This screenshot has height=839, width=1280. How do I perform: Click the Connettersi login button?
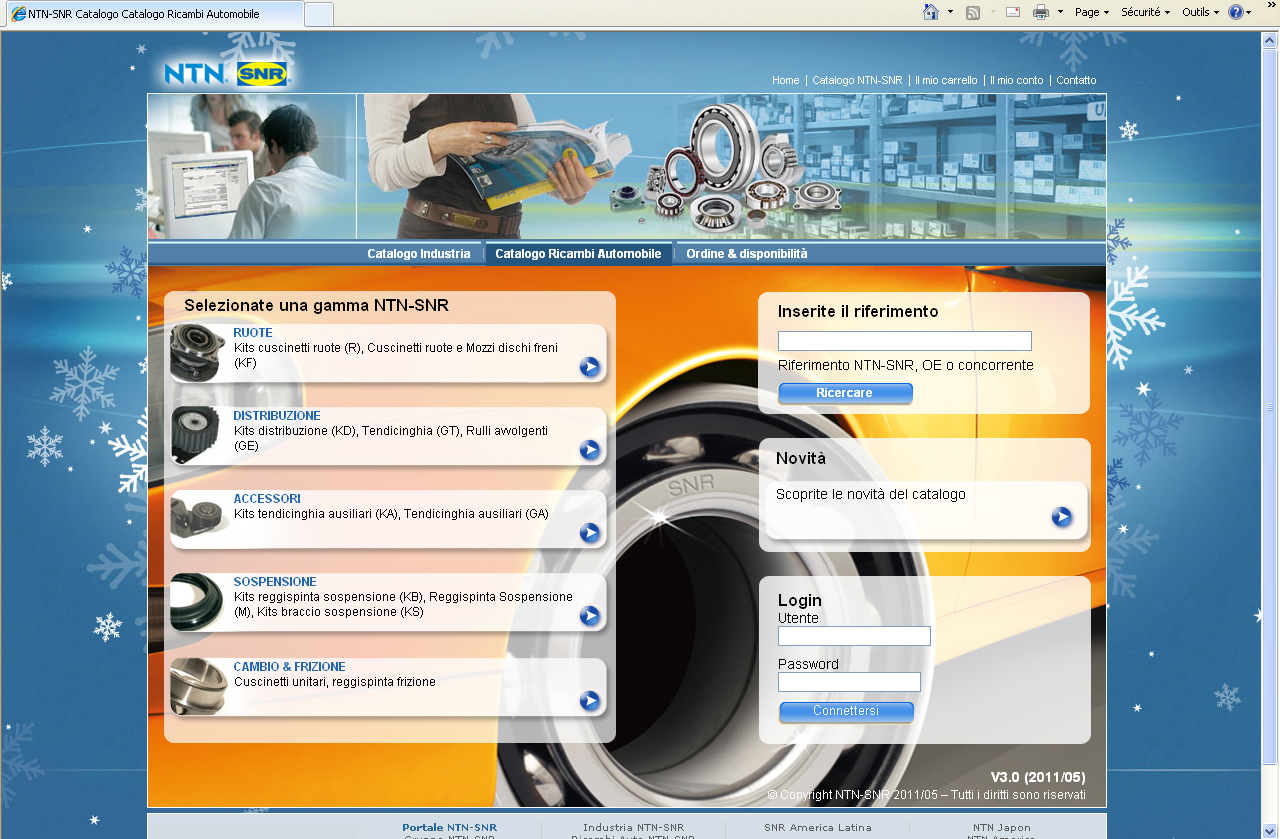point(846,712)
